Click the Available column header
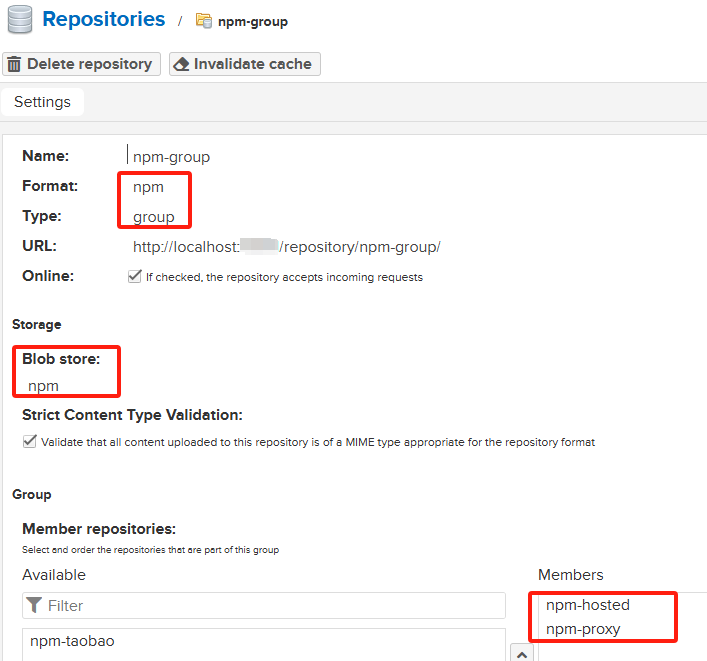 54,575
